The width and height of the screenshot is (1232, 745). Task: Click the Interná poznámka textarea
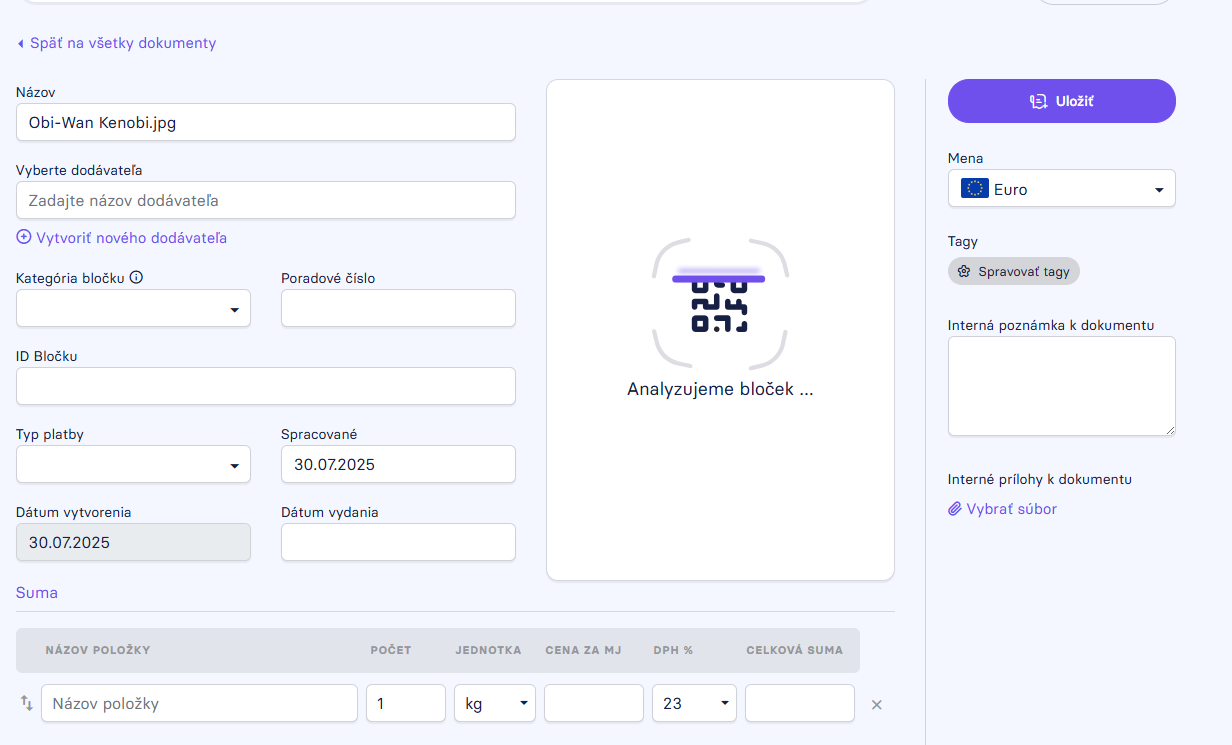coord(1062,386)
